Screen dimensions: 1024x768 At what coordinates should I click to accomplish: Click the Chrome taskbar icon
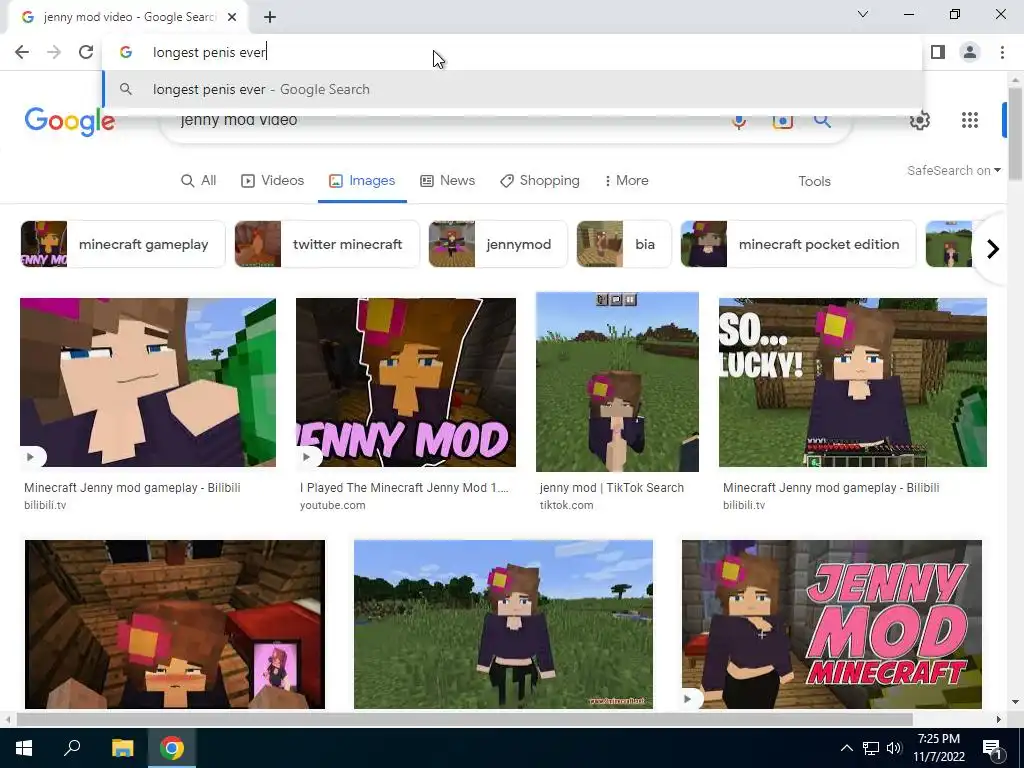click(172, 748)
